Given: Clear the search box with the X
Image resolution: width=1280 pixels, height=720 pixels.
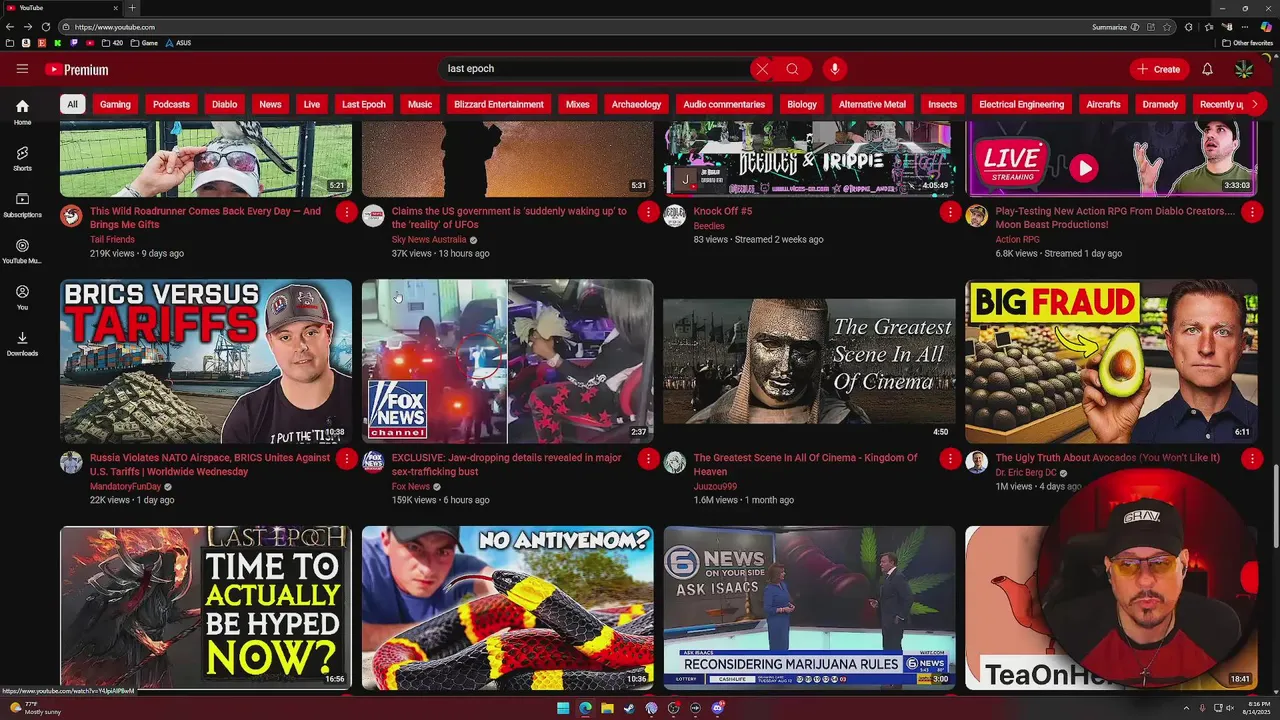Looking at the screenshot, I should pyautogui.click(x=762, y=69).
